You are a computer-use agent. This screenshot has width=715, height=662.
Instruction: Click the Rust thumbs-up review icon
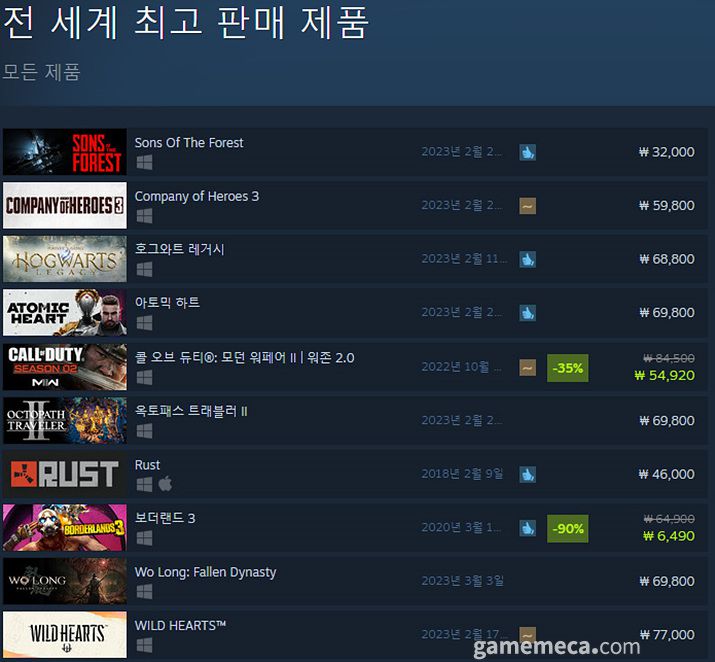528,475
